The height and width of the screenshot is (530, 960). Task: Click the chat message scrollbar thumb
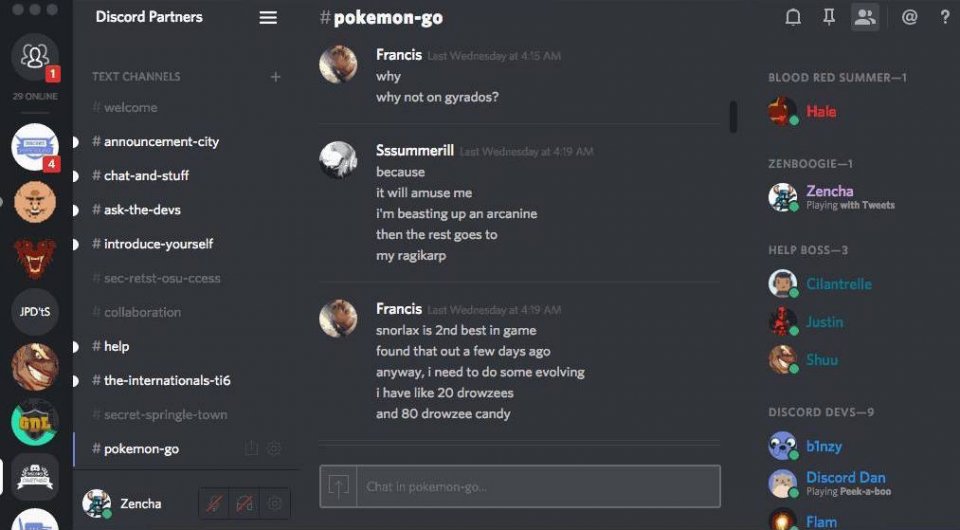pyautogui.click(x=733, y=116)
